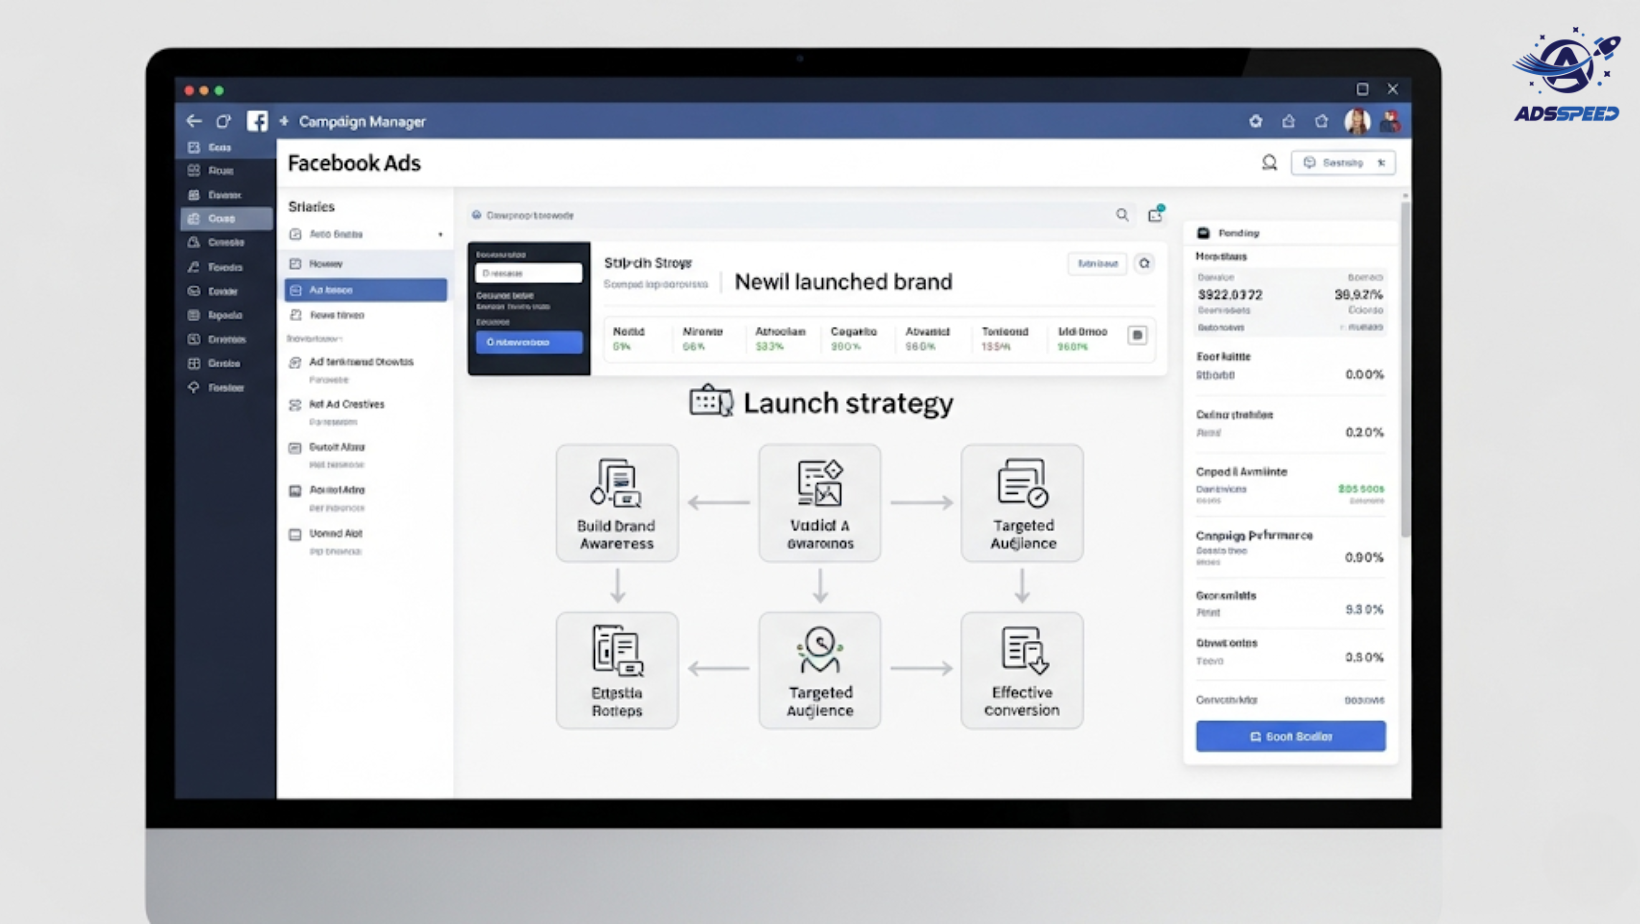1640x924 pixels.
Task: Click the campaign search bar field
Action: [790, 215]
